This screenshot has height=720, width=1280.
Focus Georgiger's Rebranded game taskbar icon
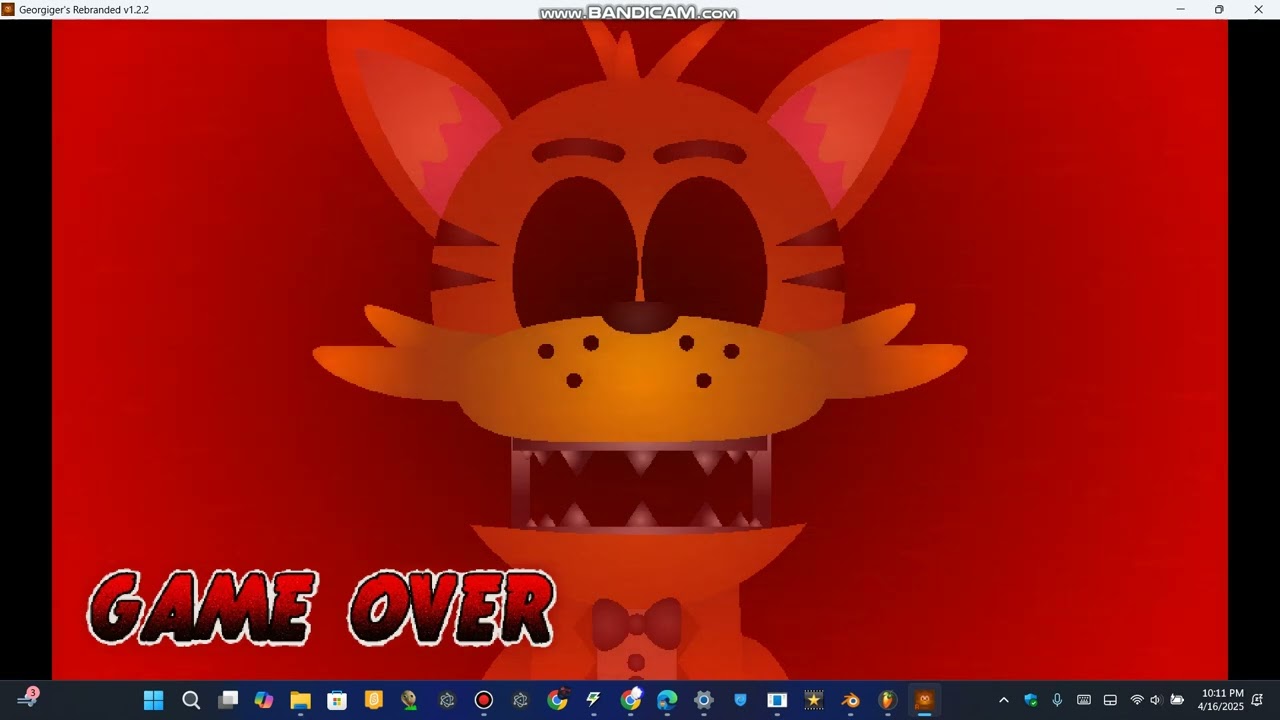924,700
